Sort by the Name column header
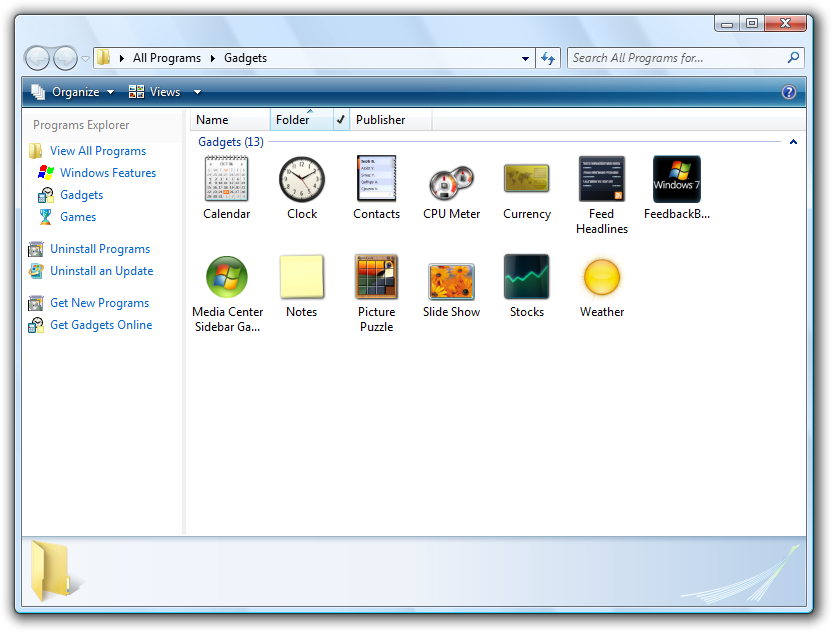 pos(229,120)
